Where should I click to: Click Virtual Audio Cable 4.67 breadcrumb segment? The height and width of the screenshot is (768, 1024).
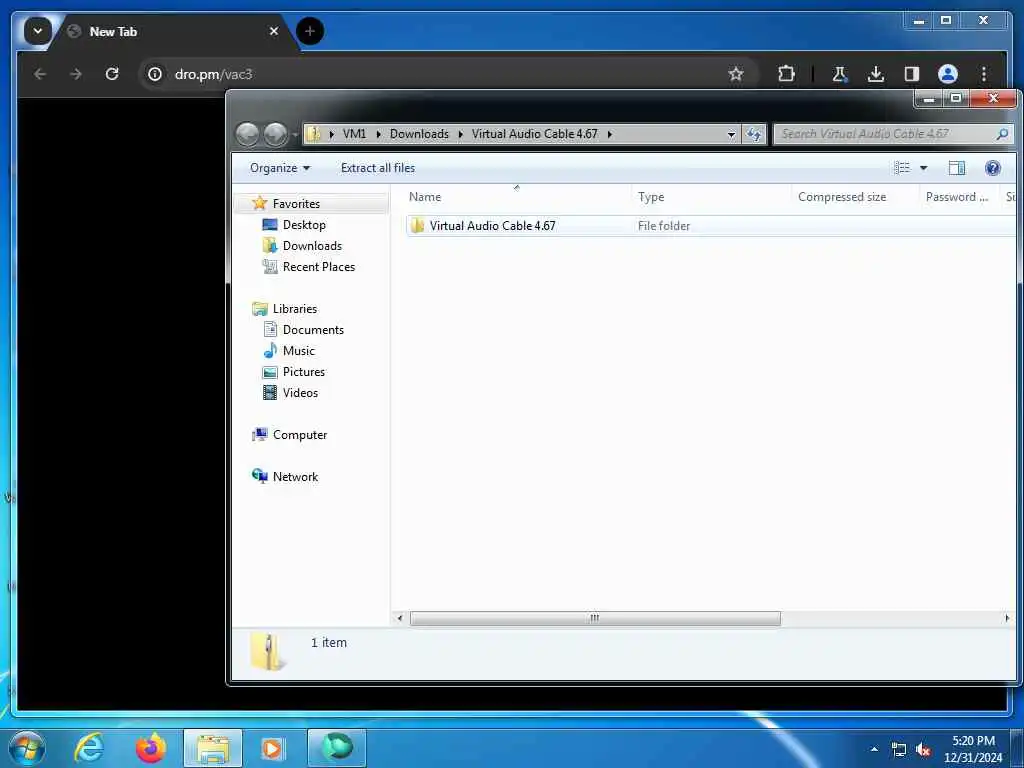pyautogui.click(x=534, y=134)
